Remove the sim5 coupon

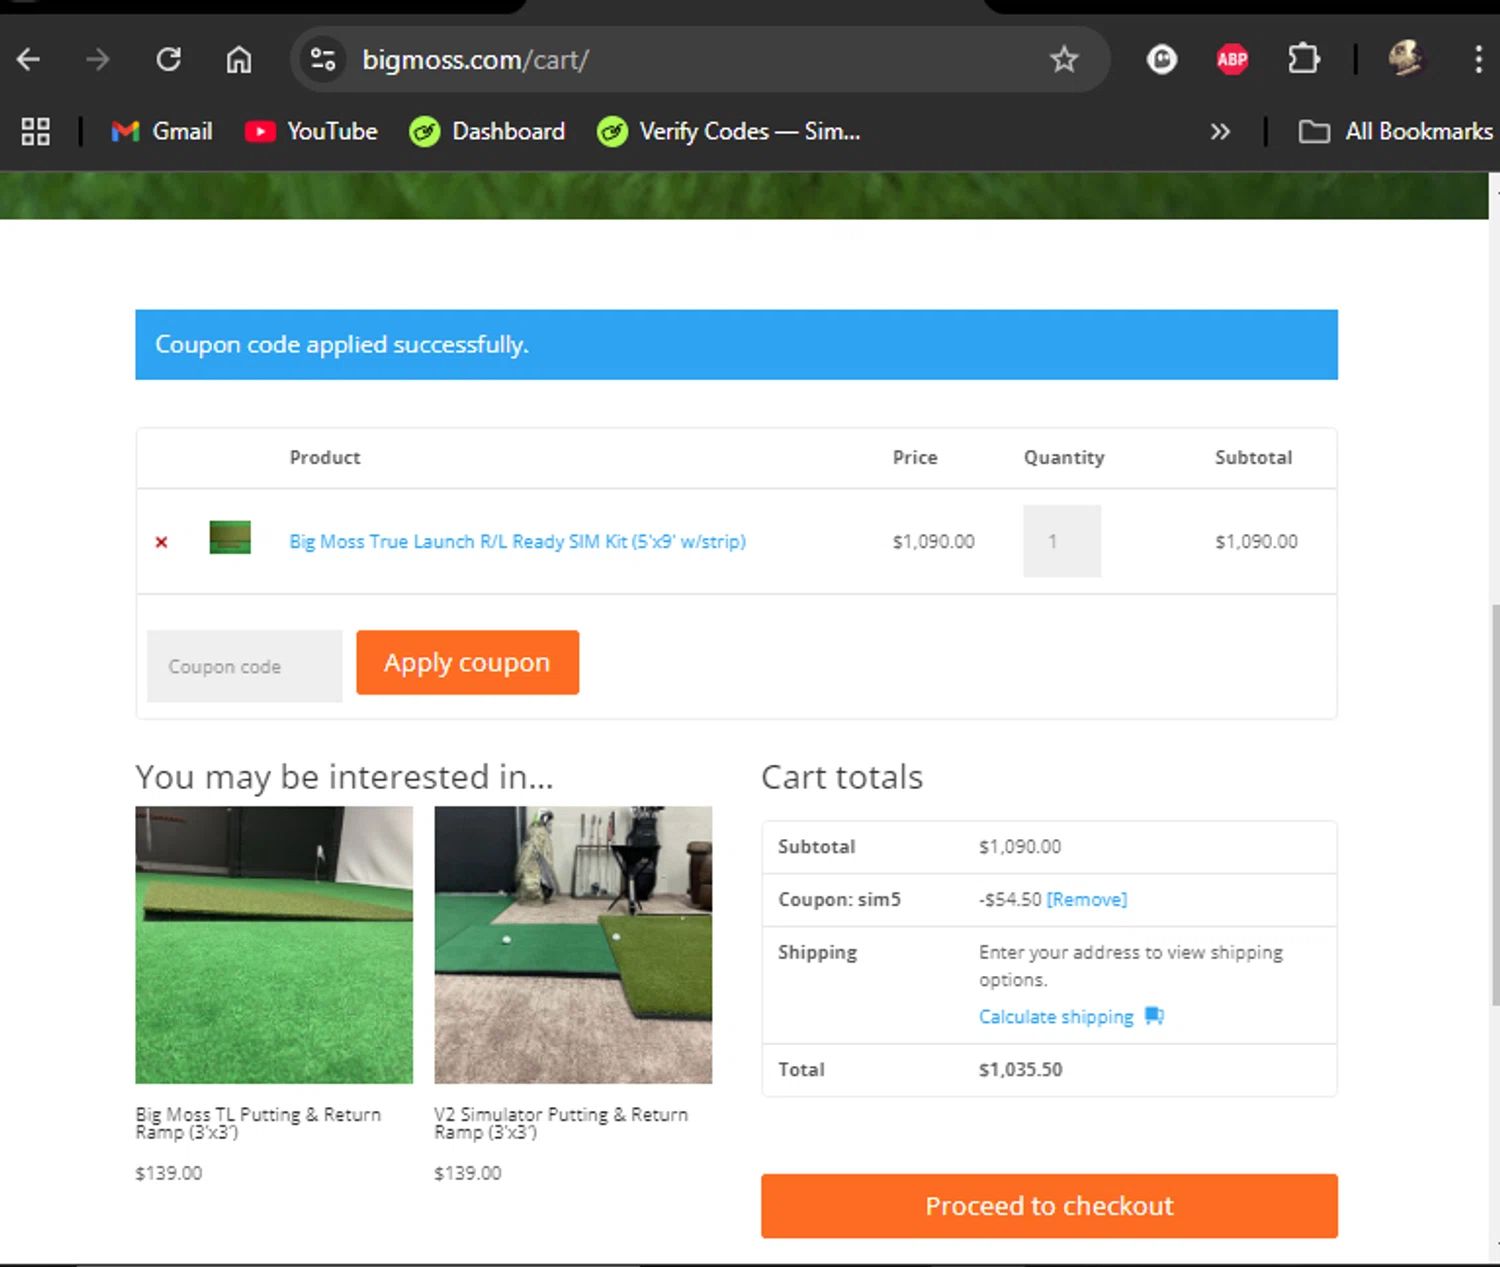1086,900
